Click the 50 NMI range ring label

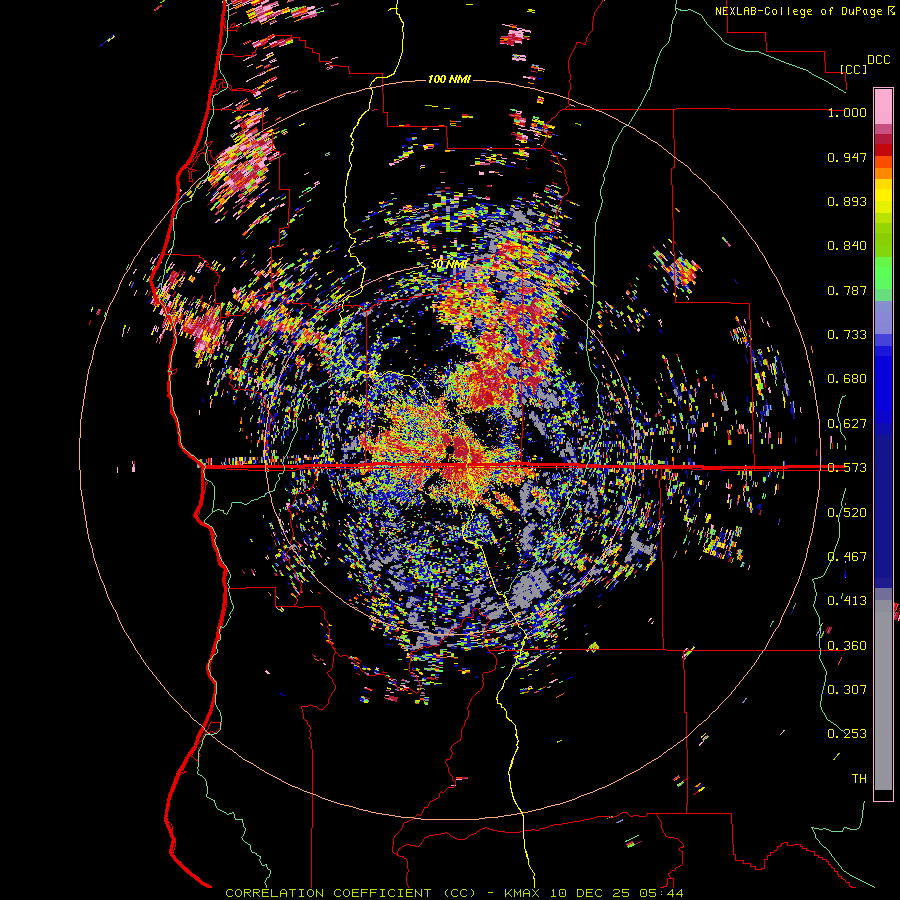(449, 265)
